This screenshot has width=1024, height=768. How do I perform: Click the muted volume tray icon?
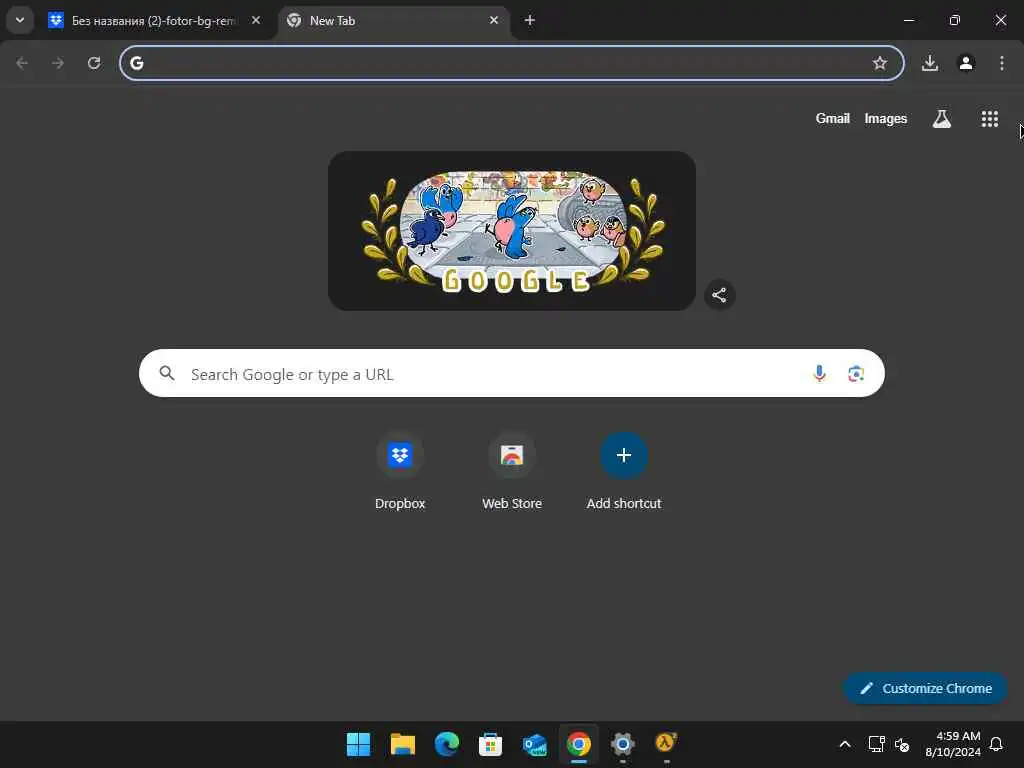(902, 744)
